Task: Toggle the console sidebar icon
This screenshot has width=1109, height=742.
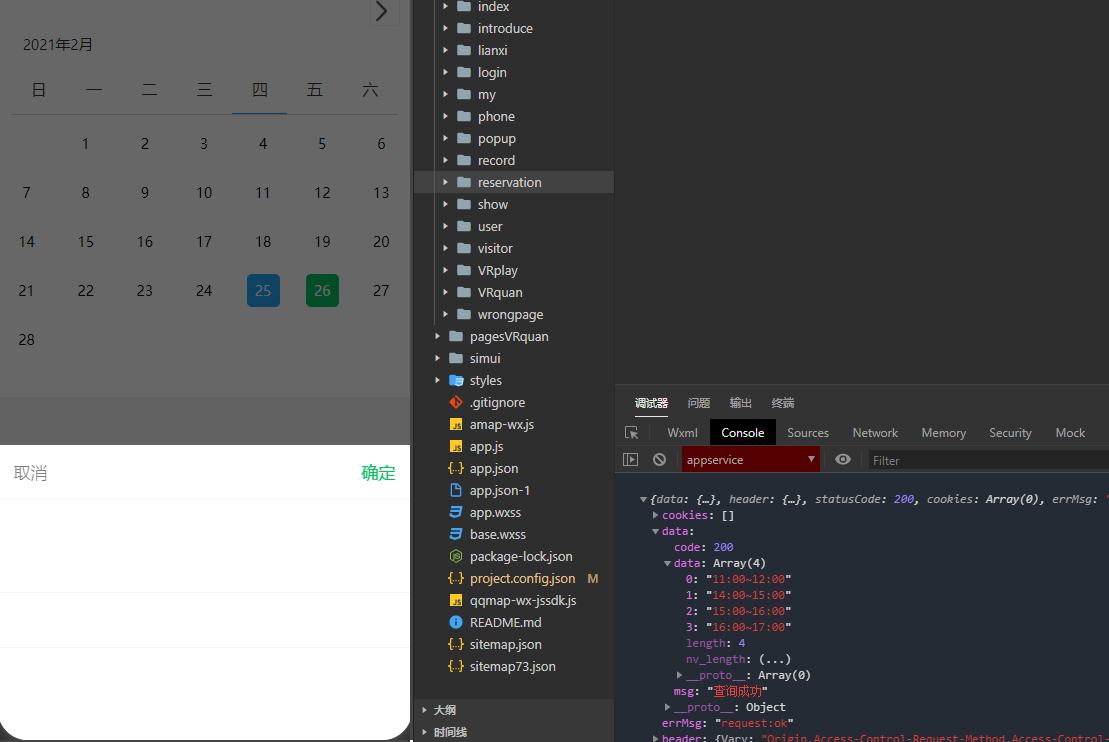Action: 630,460
